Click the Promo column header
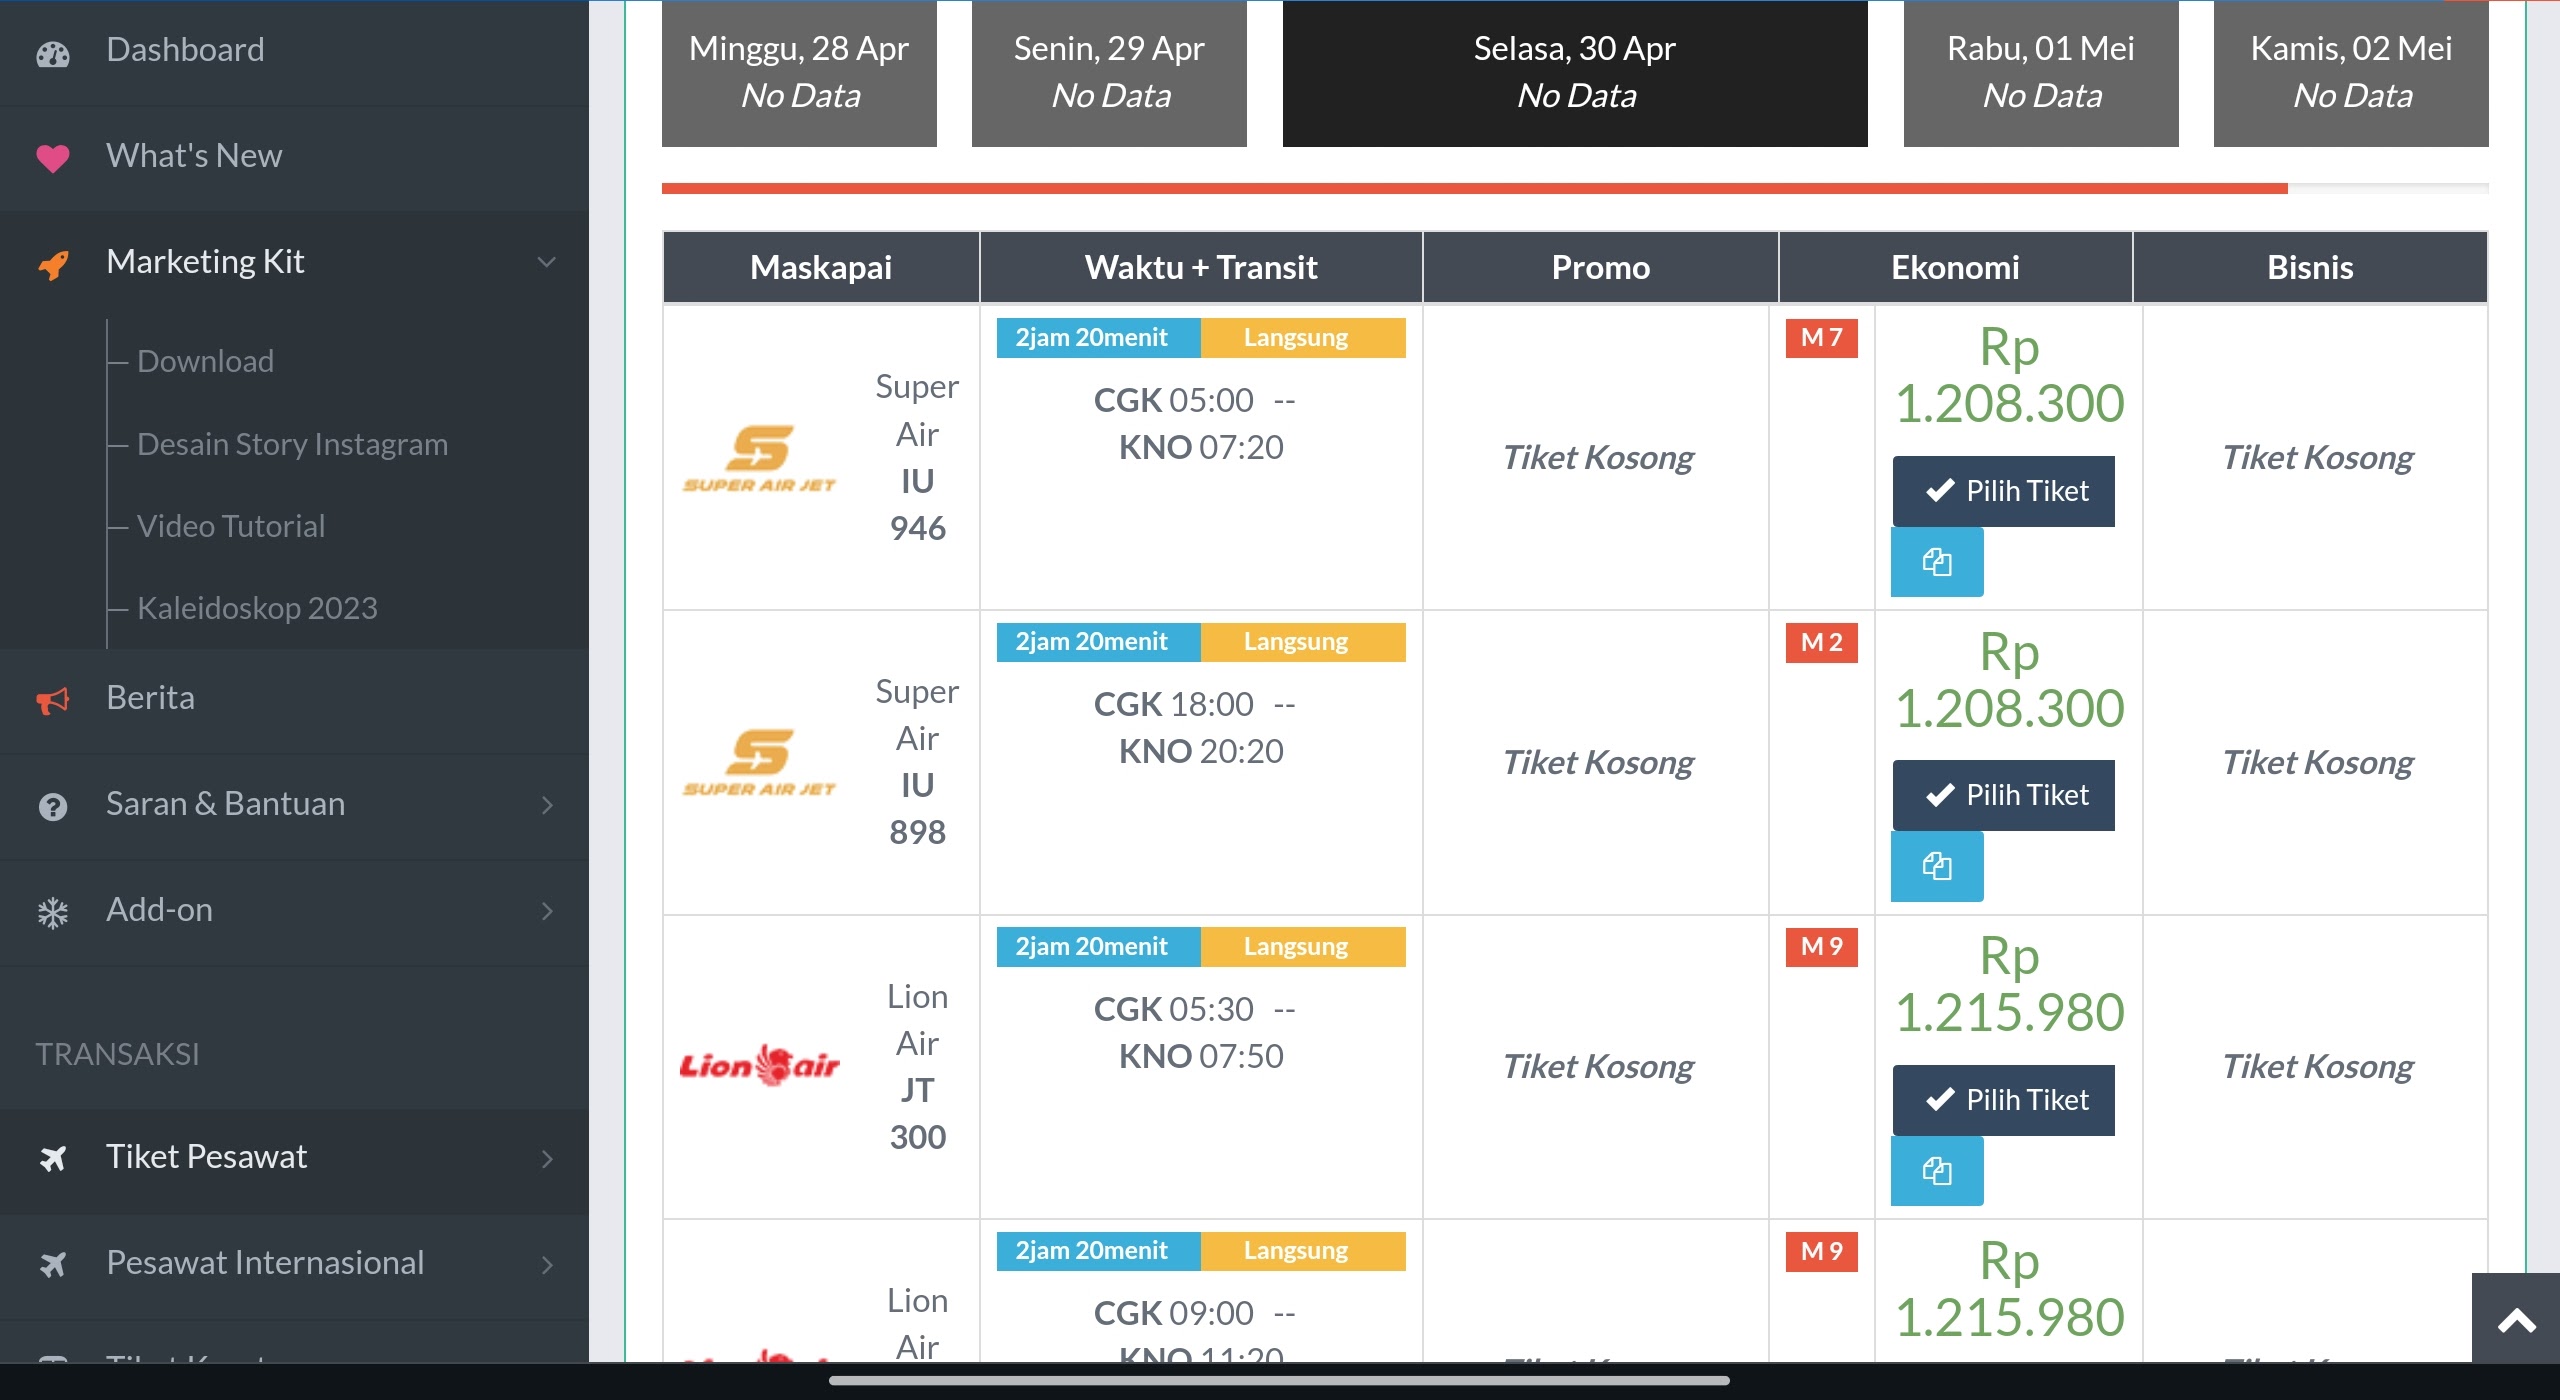 [1600, 267]
